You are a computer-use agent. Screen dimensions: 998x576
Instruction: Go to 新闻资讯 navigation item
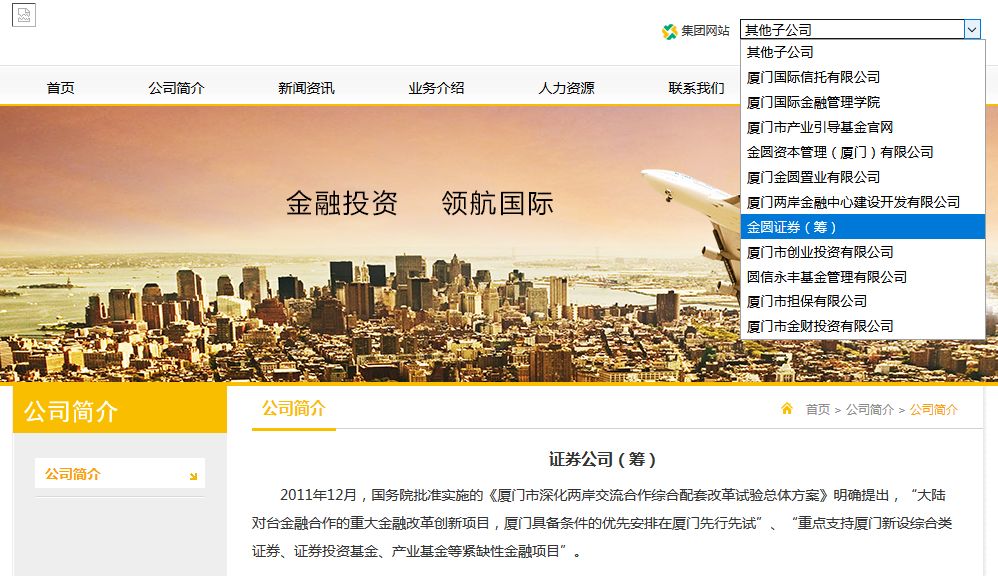[x=306, y=88]
